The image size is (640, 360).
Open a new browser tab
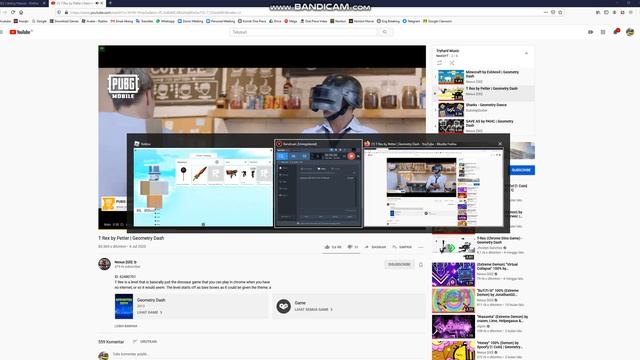pyautogui.click(x=110, y=3)
